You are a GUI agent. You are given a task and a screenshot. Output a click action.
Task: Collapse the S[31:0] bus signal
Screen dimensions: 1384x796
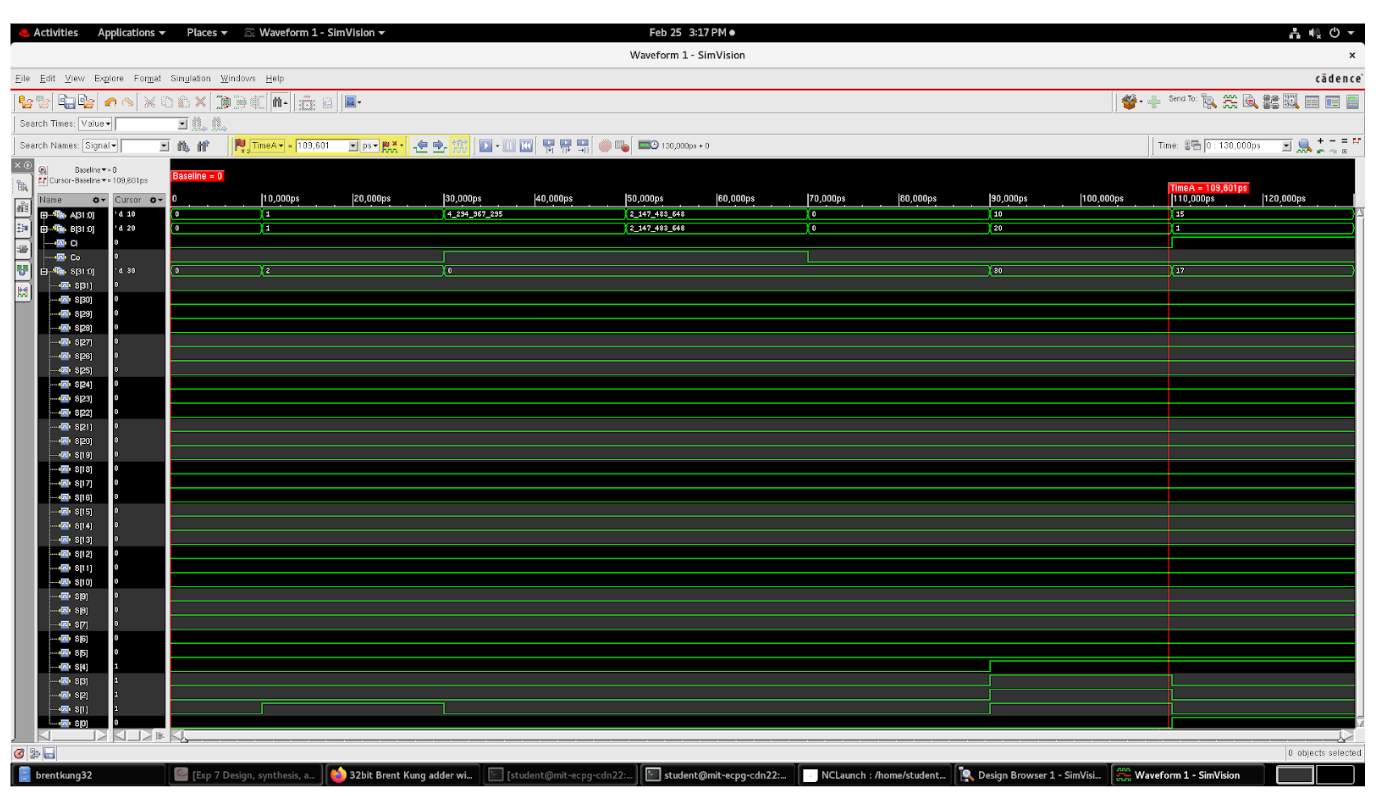pos(44,271)
